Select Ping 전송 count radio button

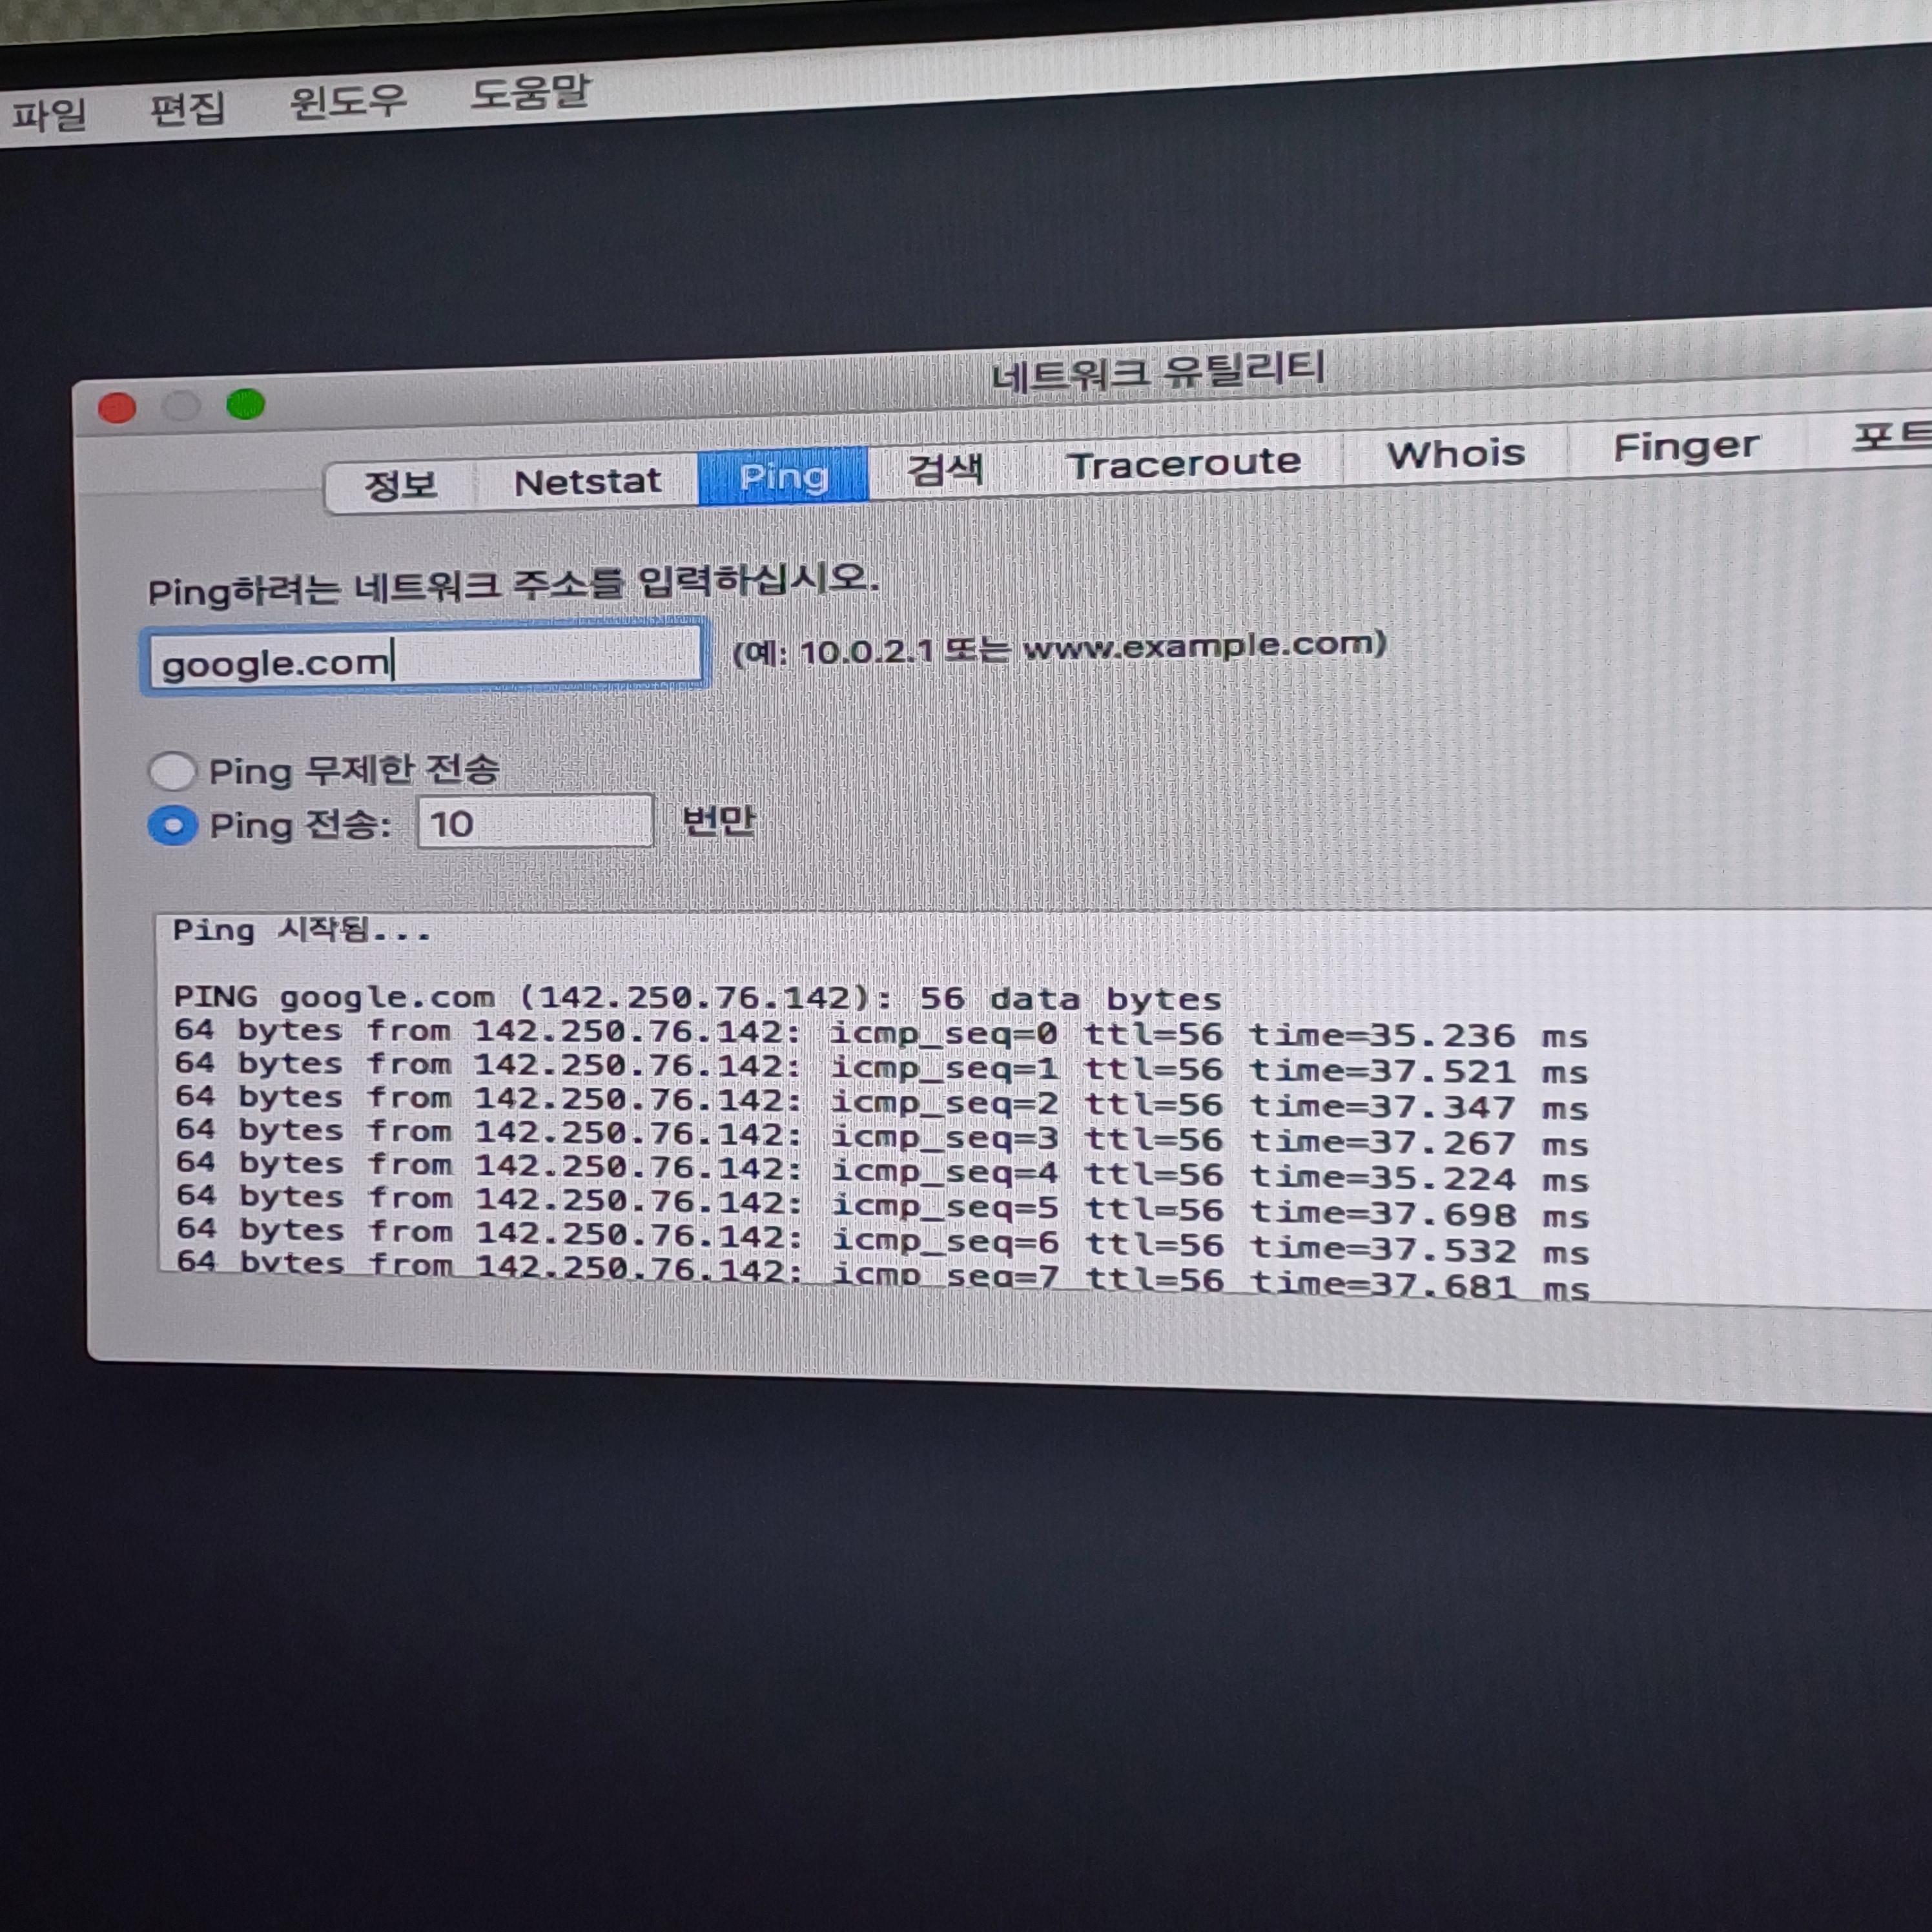172,826
